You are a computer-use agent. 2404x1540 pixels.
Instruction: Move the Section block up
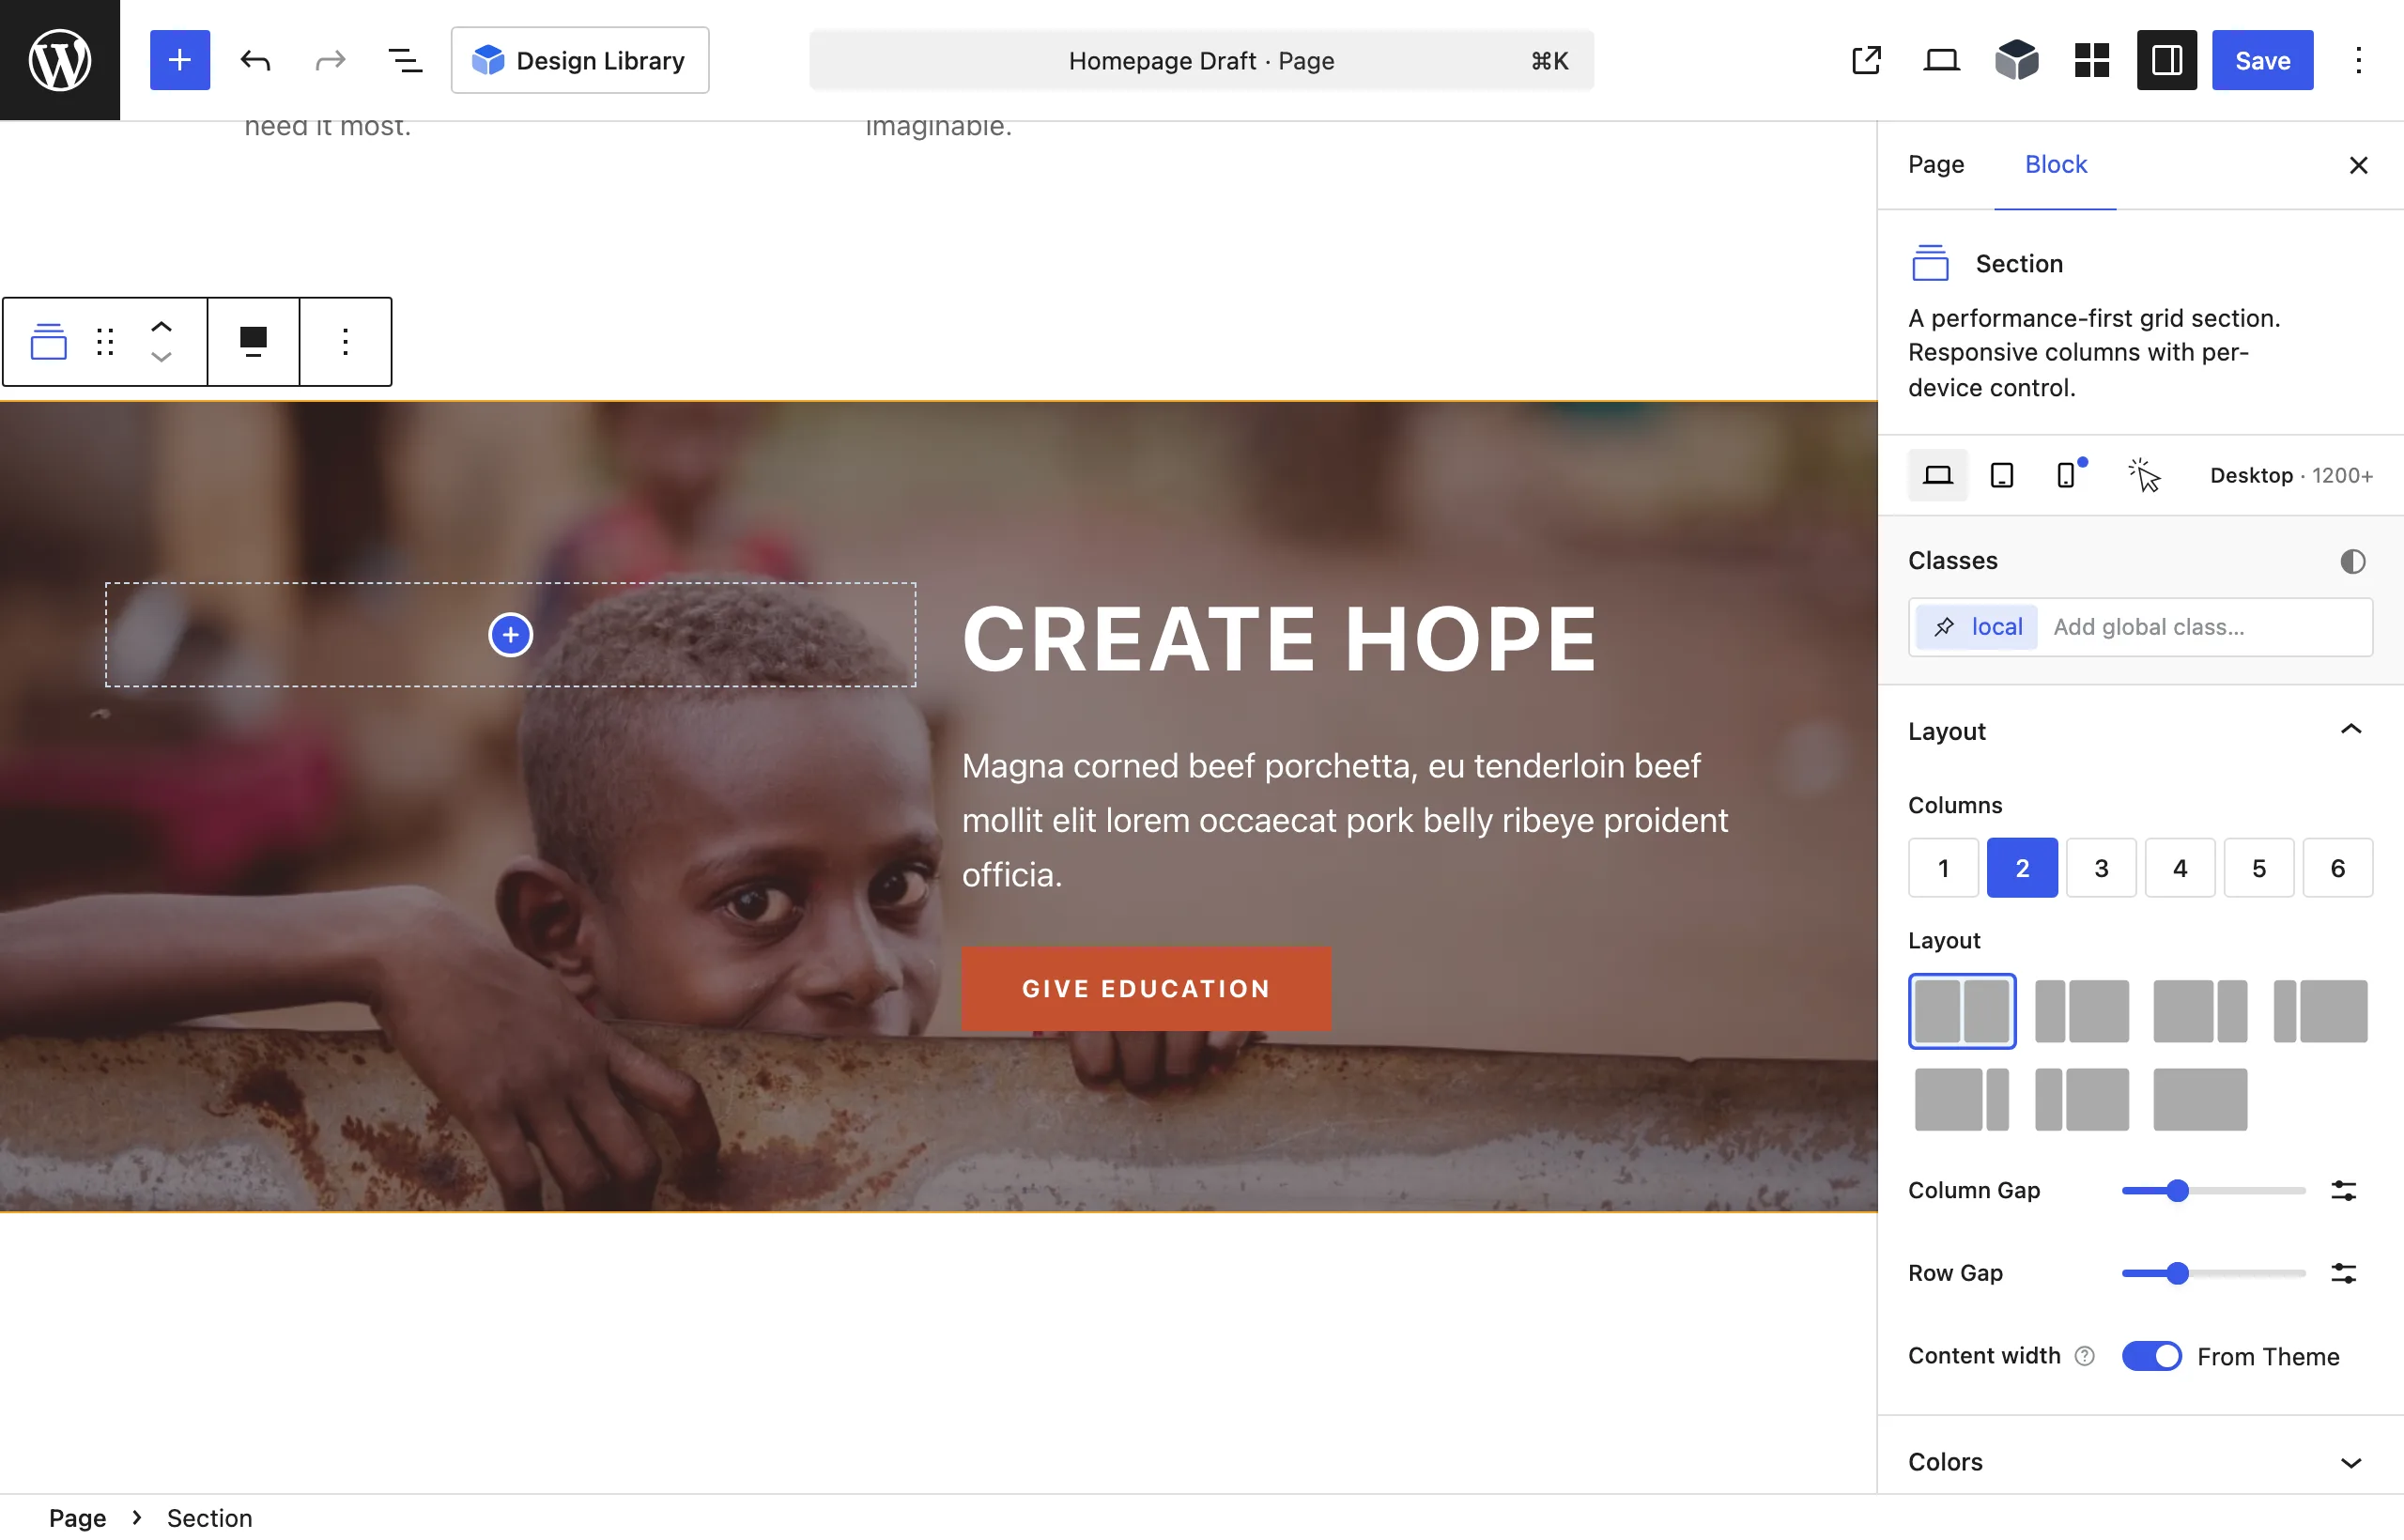[x=161, y=326]
